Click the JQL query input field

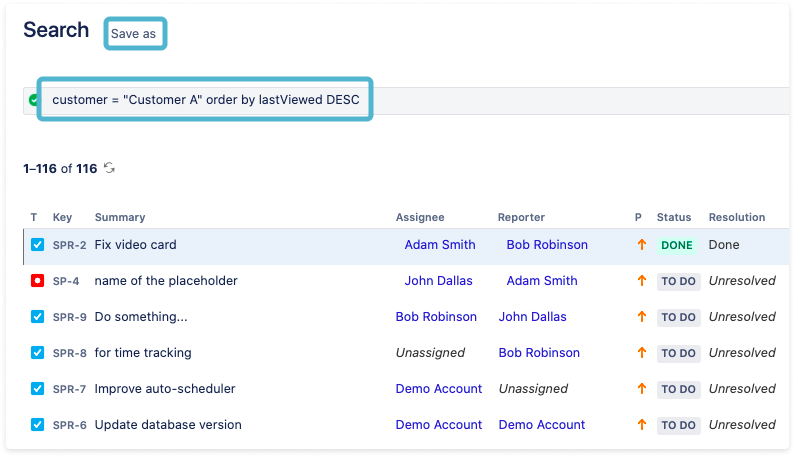point(205,100)
